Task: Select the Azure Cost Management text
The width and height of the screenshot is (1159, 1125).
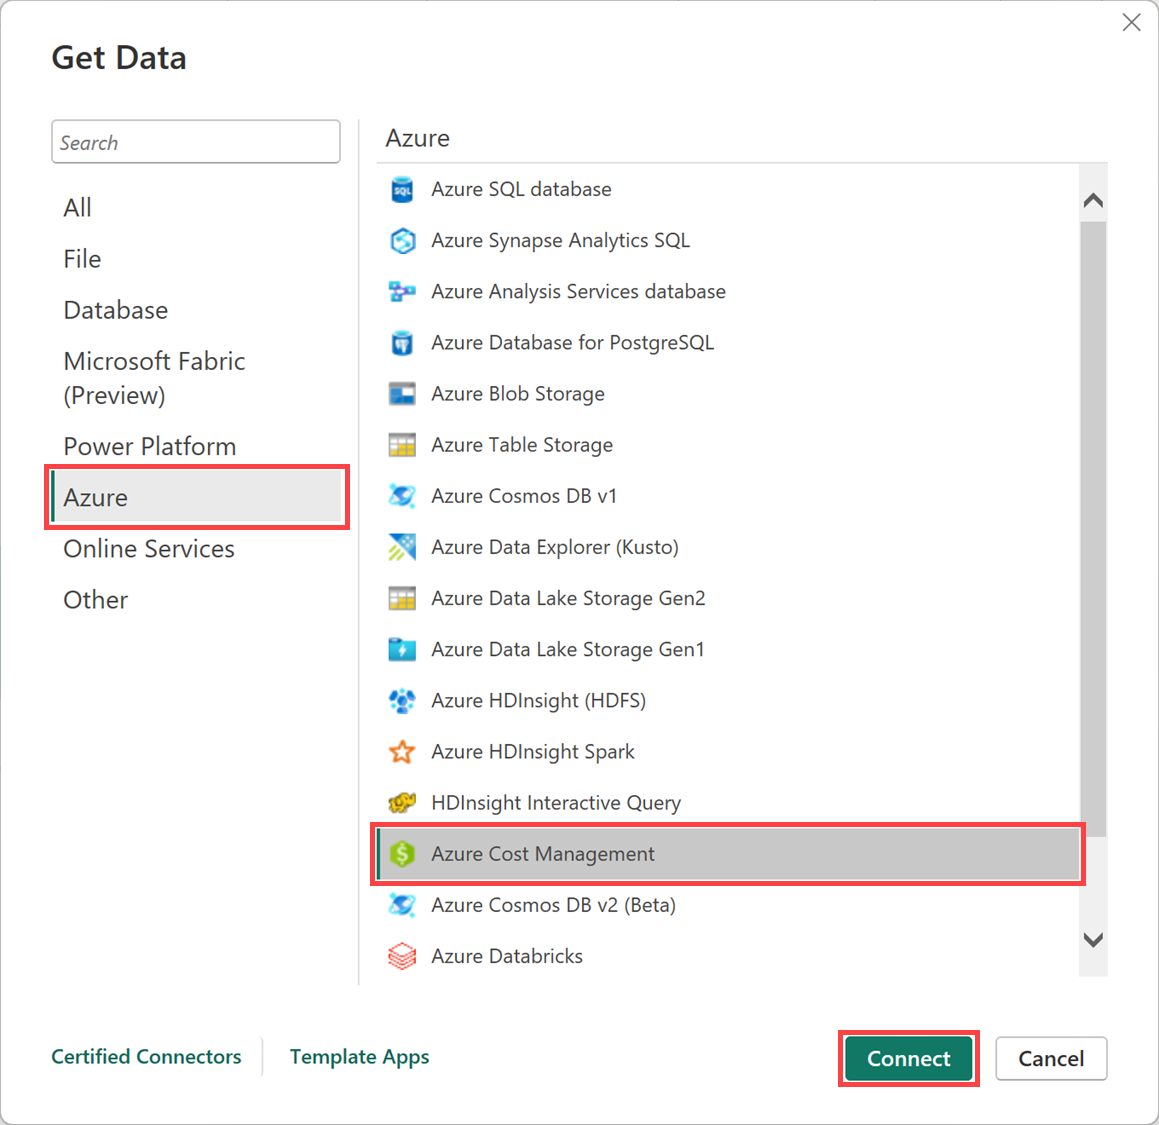Action: pos(543,854)
